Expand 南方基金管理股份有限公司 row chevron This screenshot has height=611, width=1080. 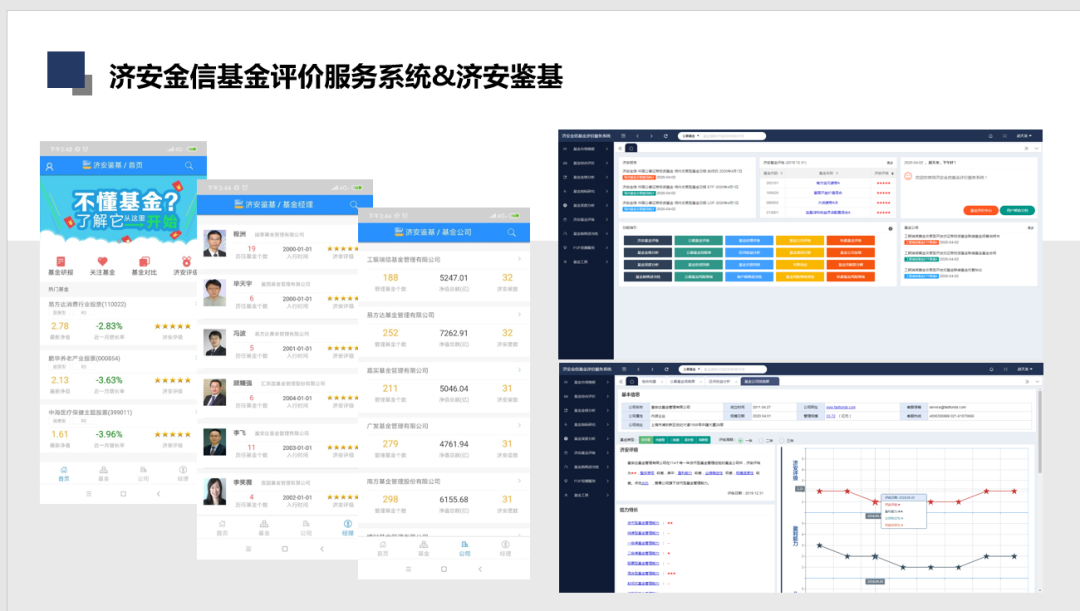[519, 481]
